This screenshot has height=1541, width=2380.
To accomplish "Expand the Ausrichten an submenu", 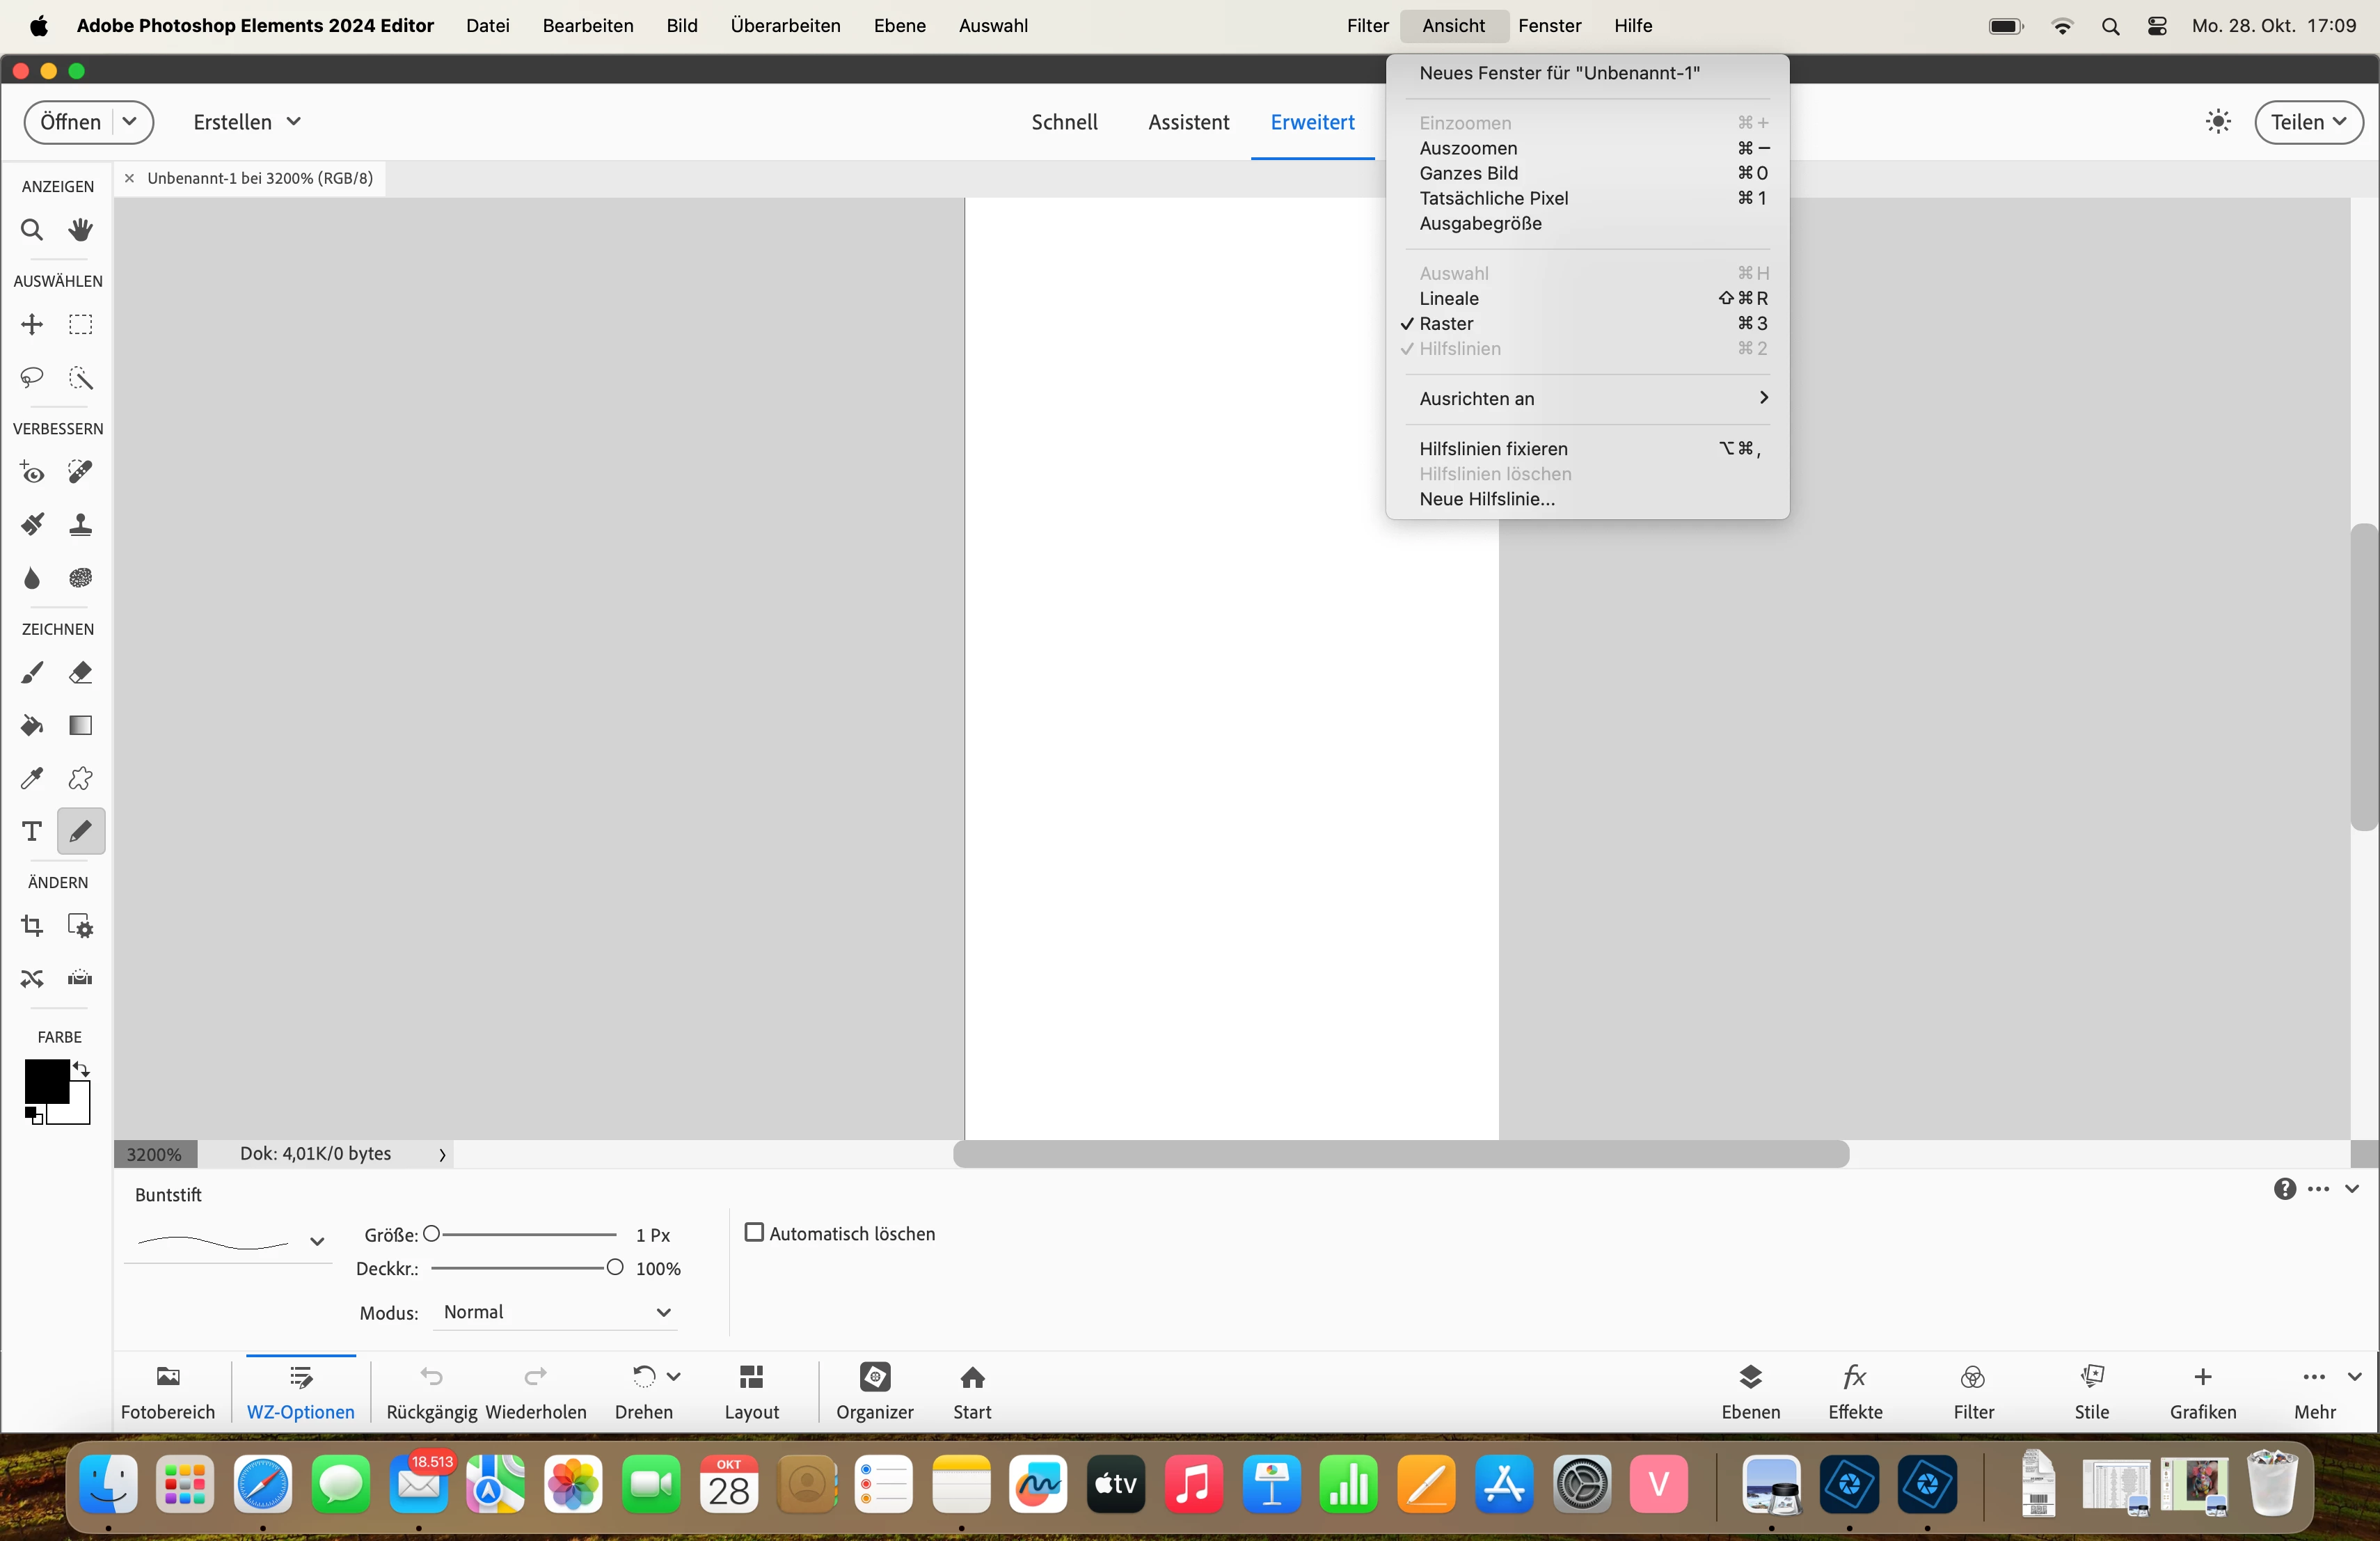I will (1590, 399).
